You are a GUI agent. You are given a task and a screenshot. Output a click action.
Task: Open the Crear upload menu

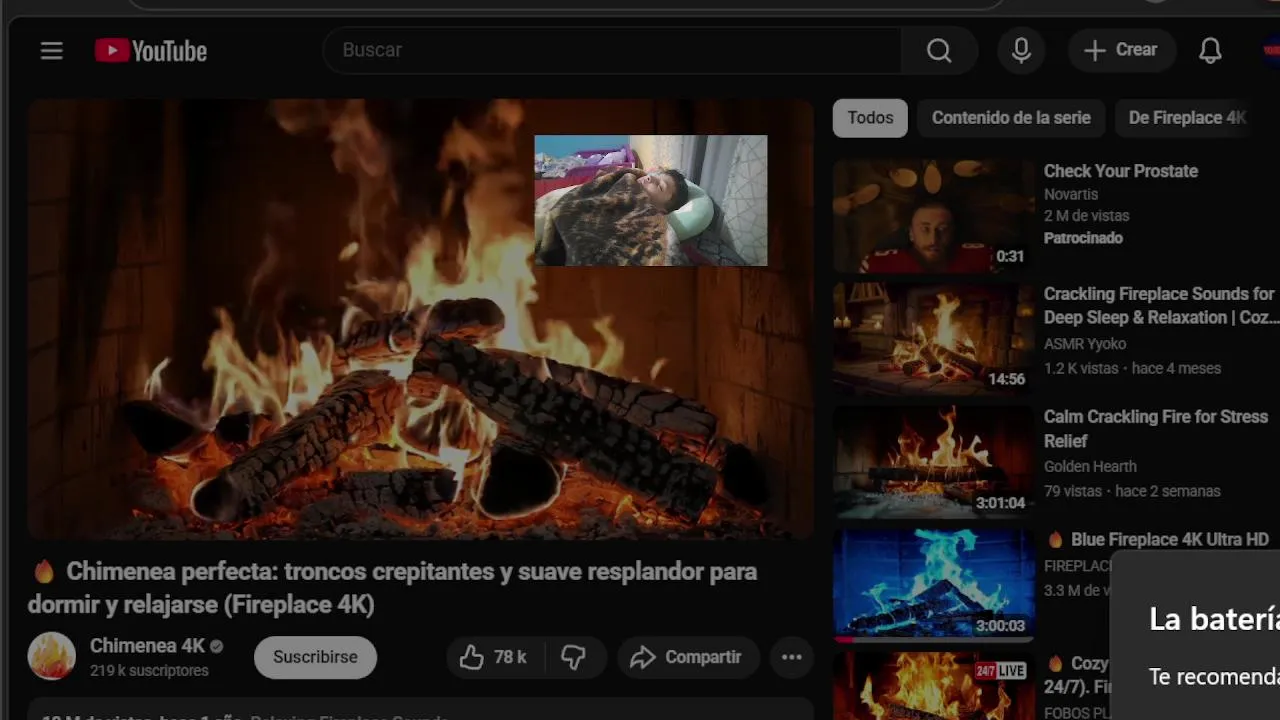1121,50
